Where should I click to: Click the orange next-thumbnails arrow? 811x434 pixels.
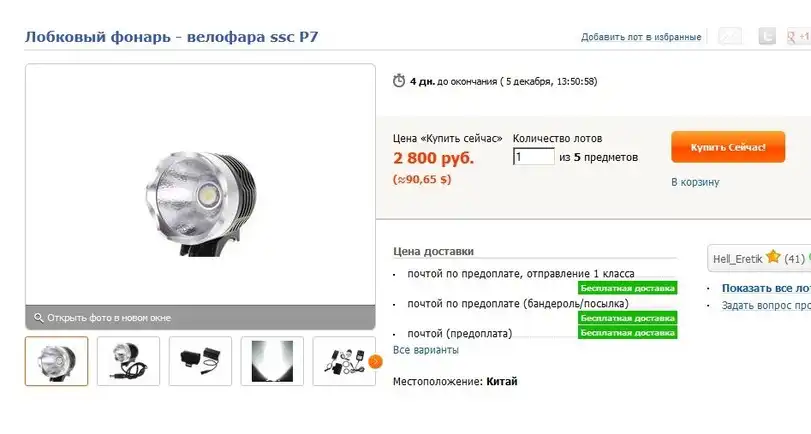click(x=376, y=362)
